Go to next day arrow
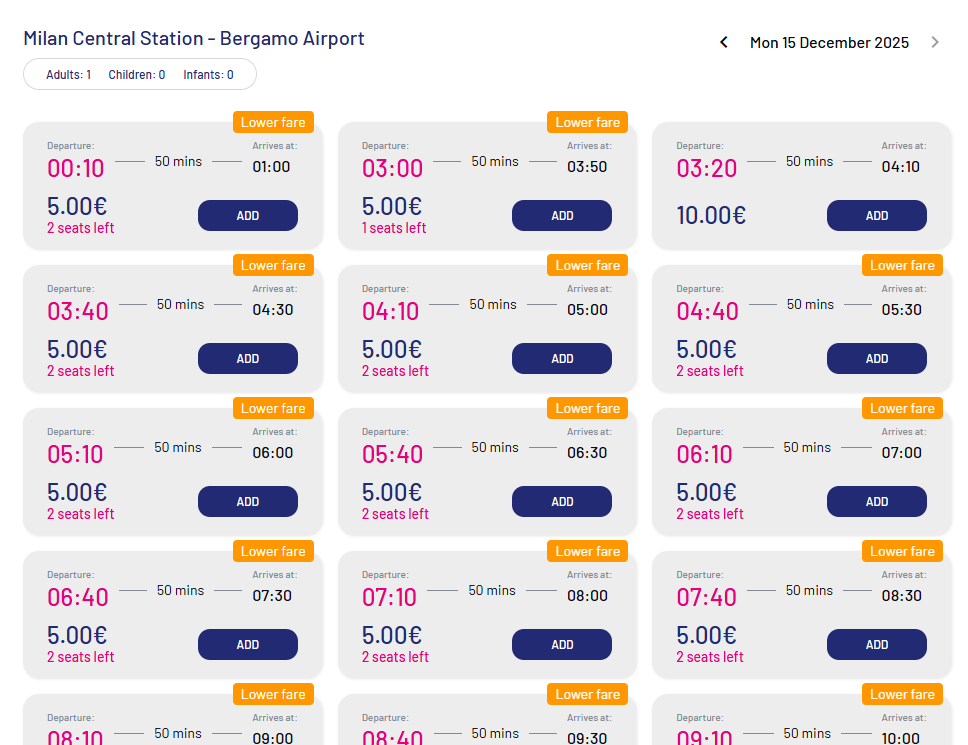 (x=935, y=42)
